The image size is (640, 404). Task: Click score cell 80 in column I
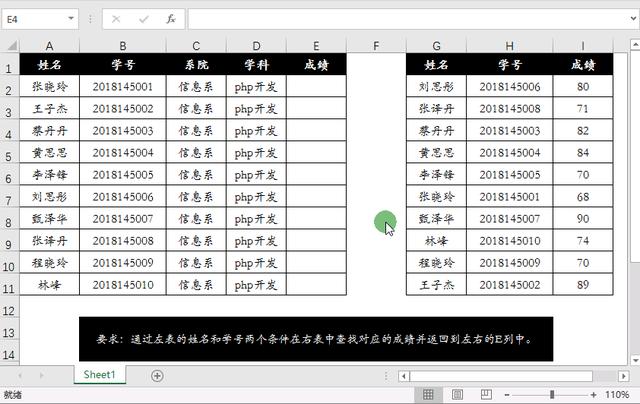coord(582,87)
